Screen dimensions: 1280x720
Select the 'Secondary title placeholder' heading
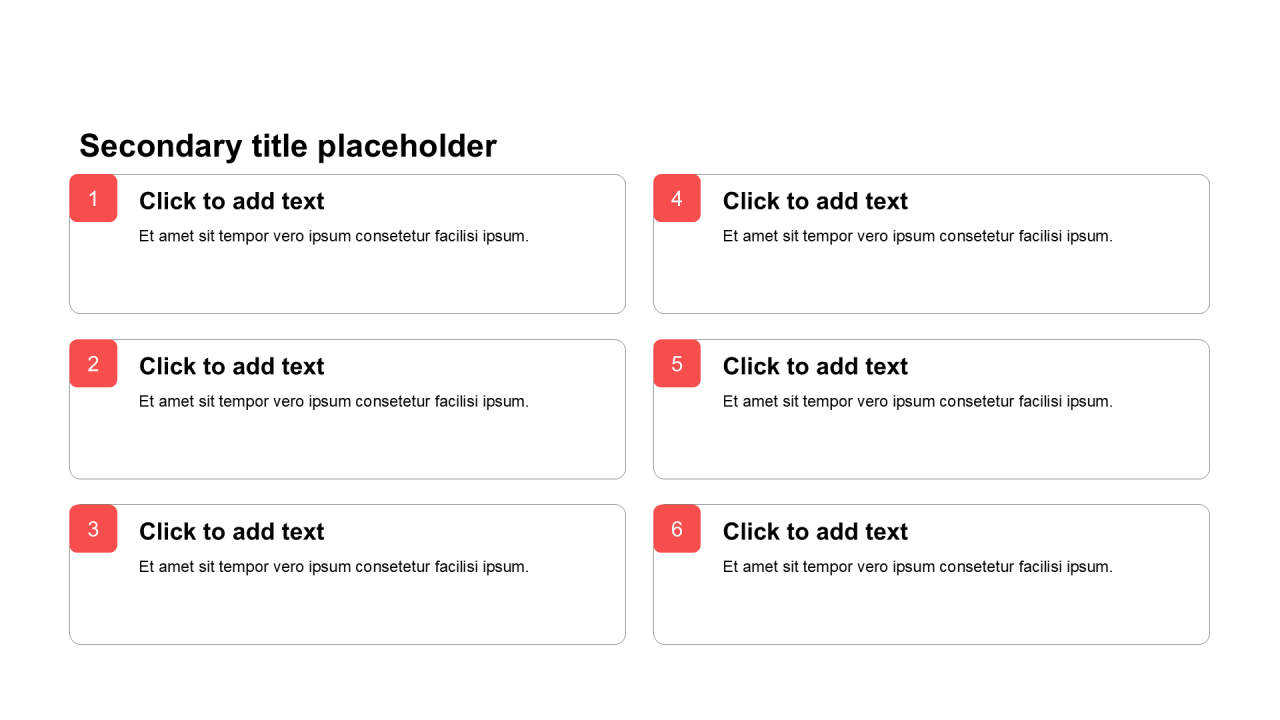(x=288, y=146)
